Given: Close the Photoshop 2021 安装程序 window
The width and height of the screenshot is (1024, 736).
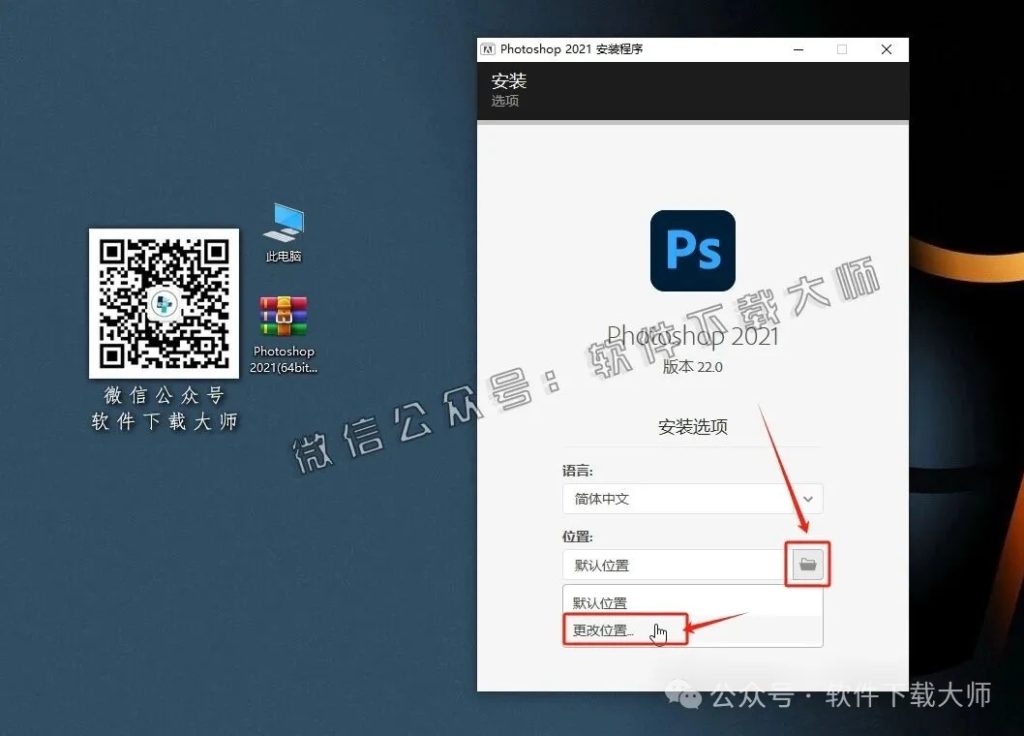Looking at the screenshot, I should (x=884, y=48).
